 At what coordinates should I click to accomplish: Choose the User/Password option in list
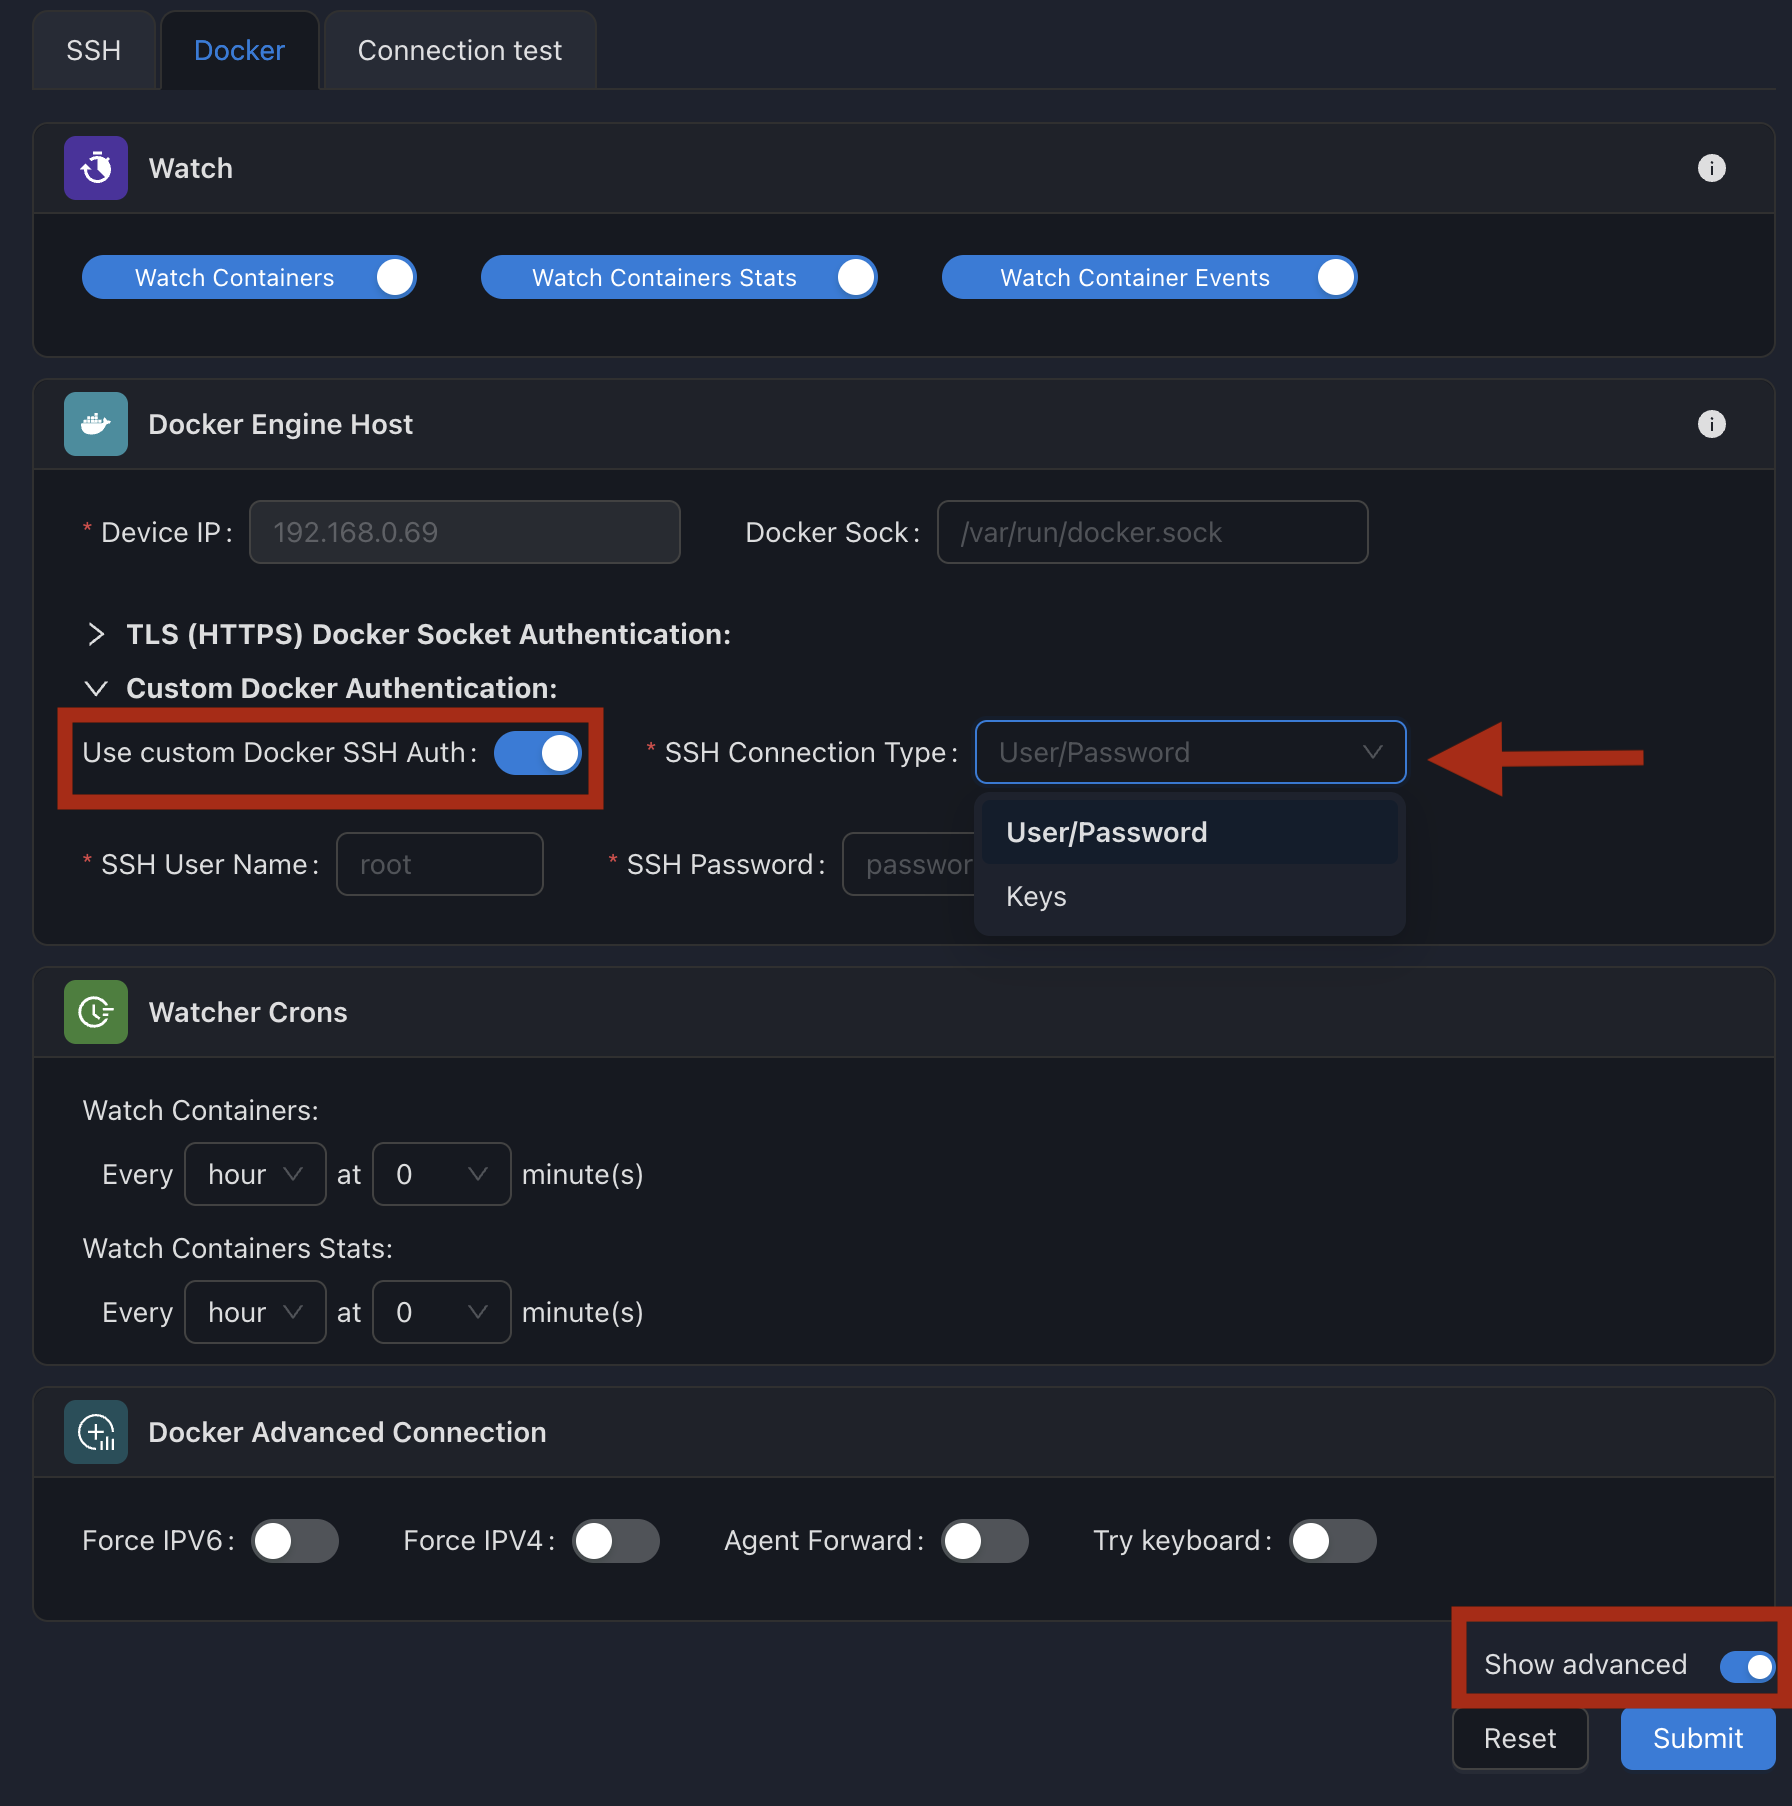pyautogui.click(x=1190, y=832)
